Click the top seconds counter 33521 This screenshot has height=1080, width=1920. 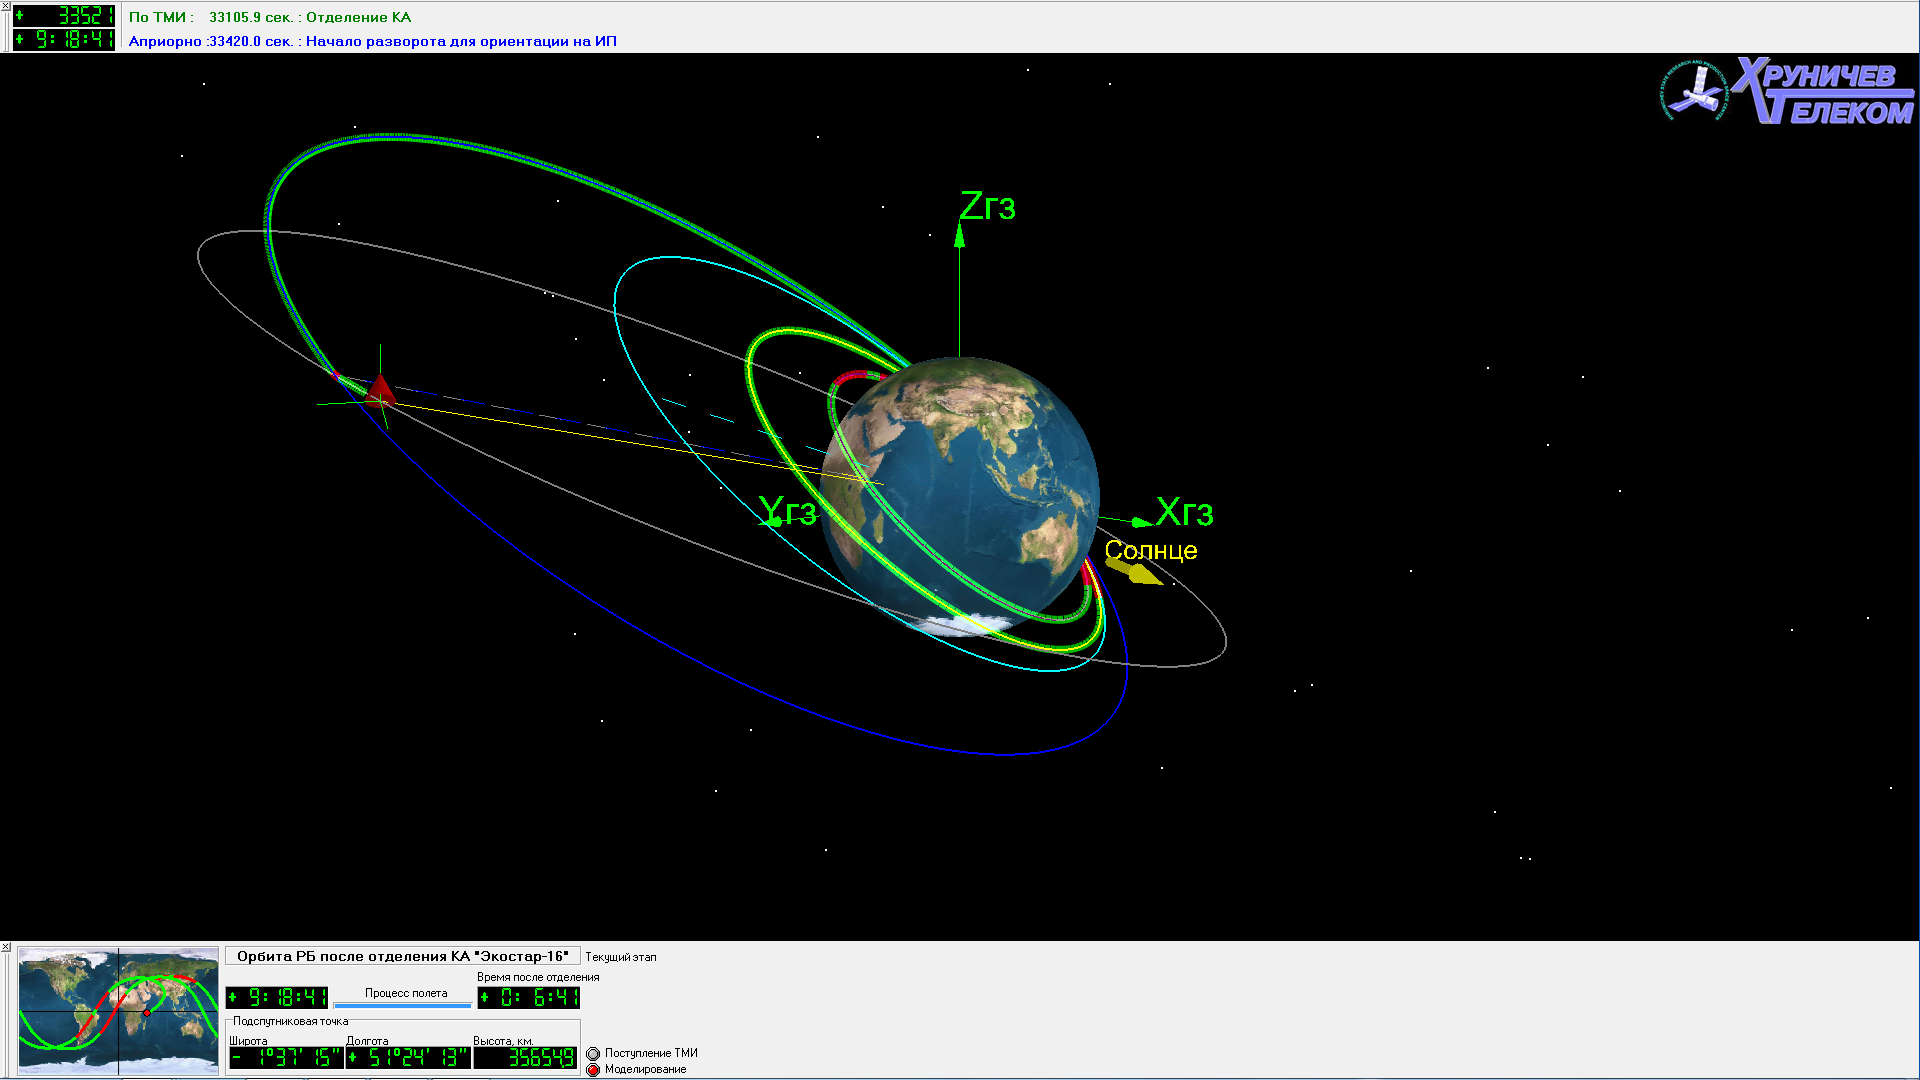pos(65,15)
